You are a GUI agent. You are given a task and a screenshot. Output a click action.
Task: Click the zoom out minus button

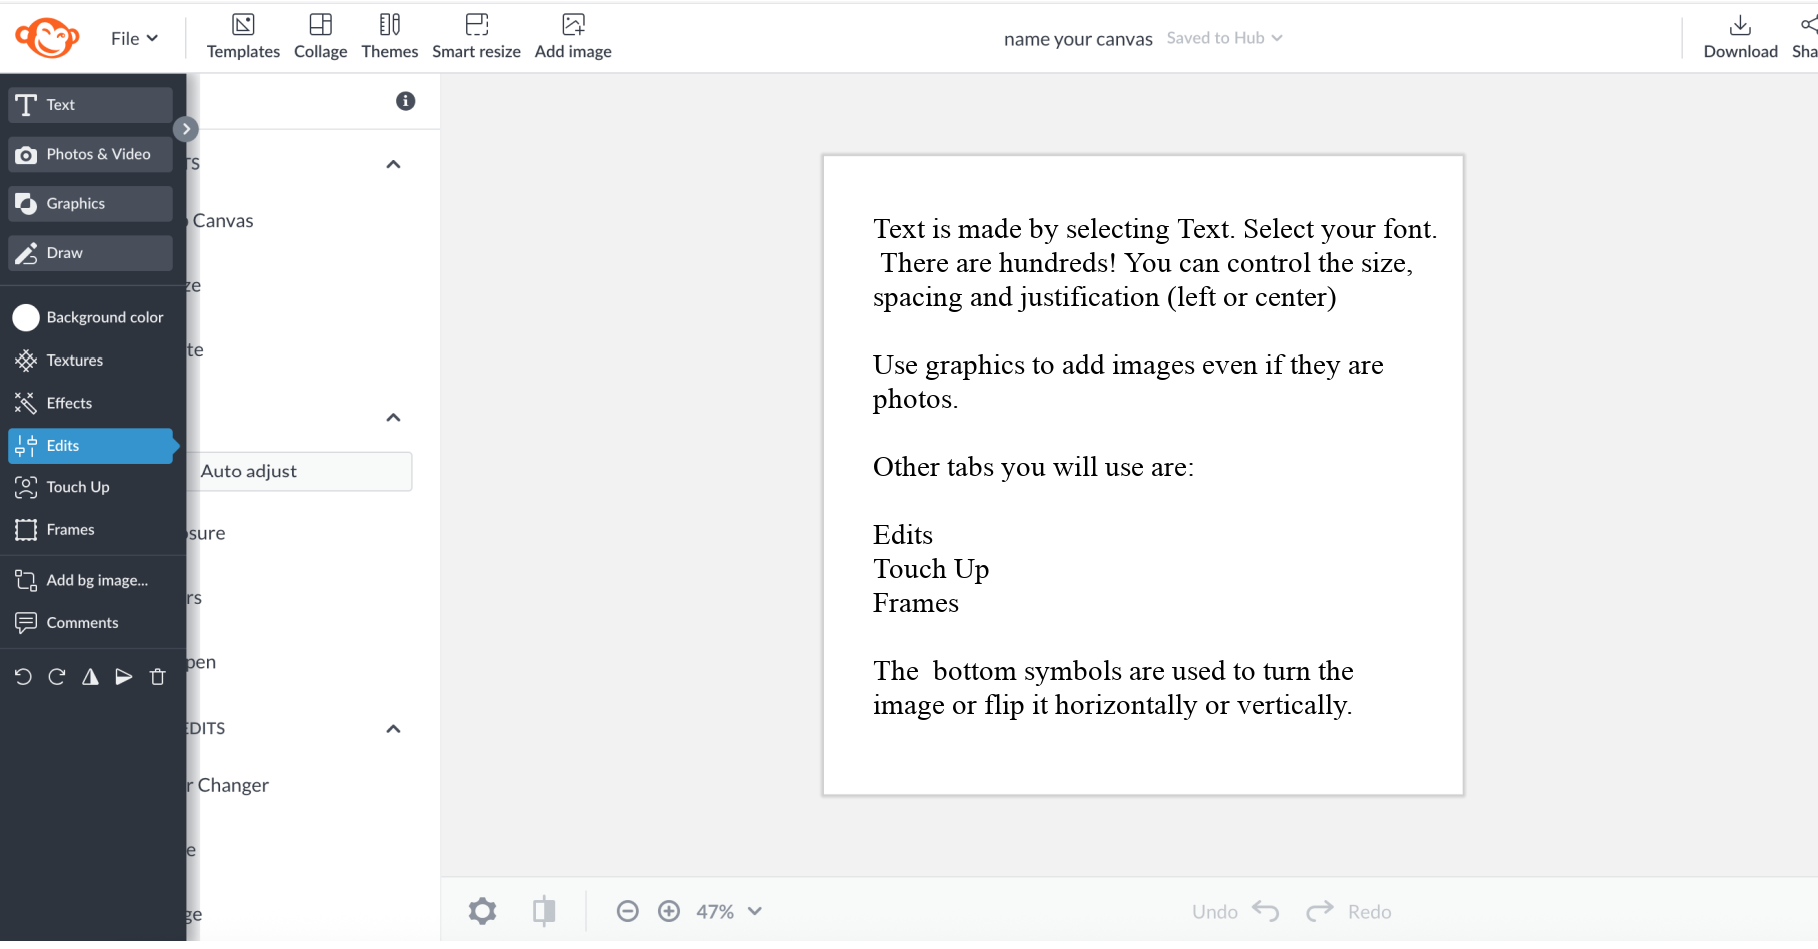point(627,911)
